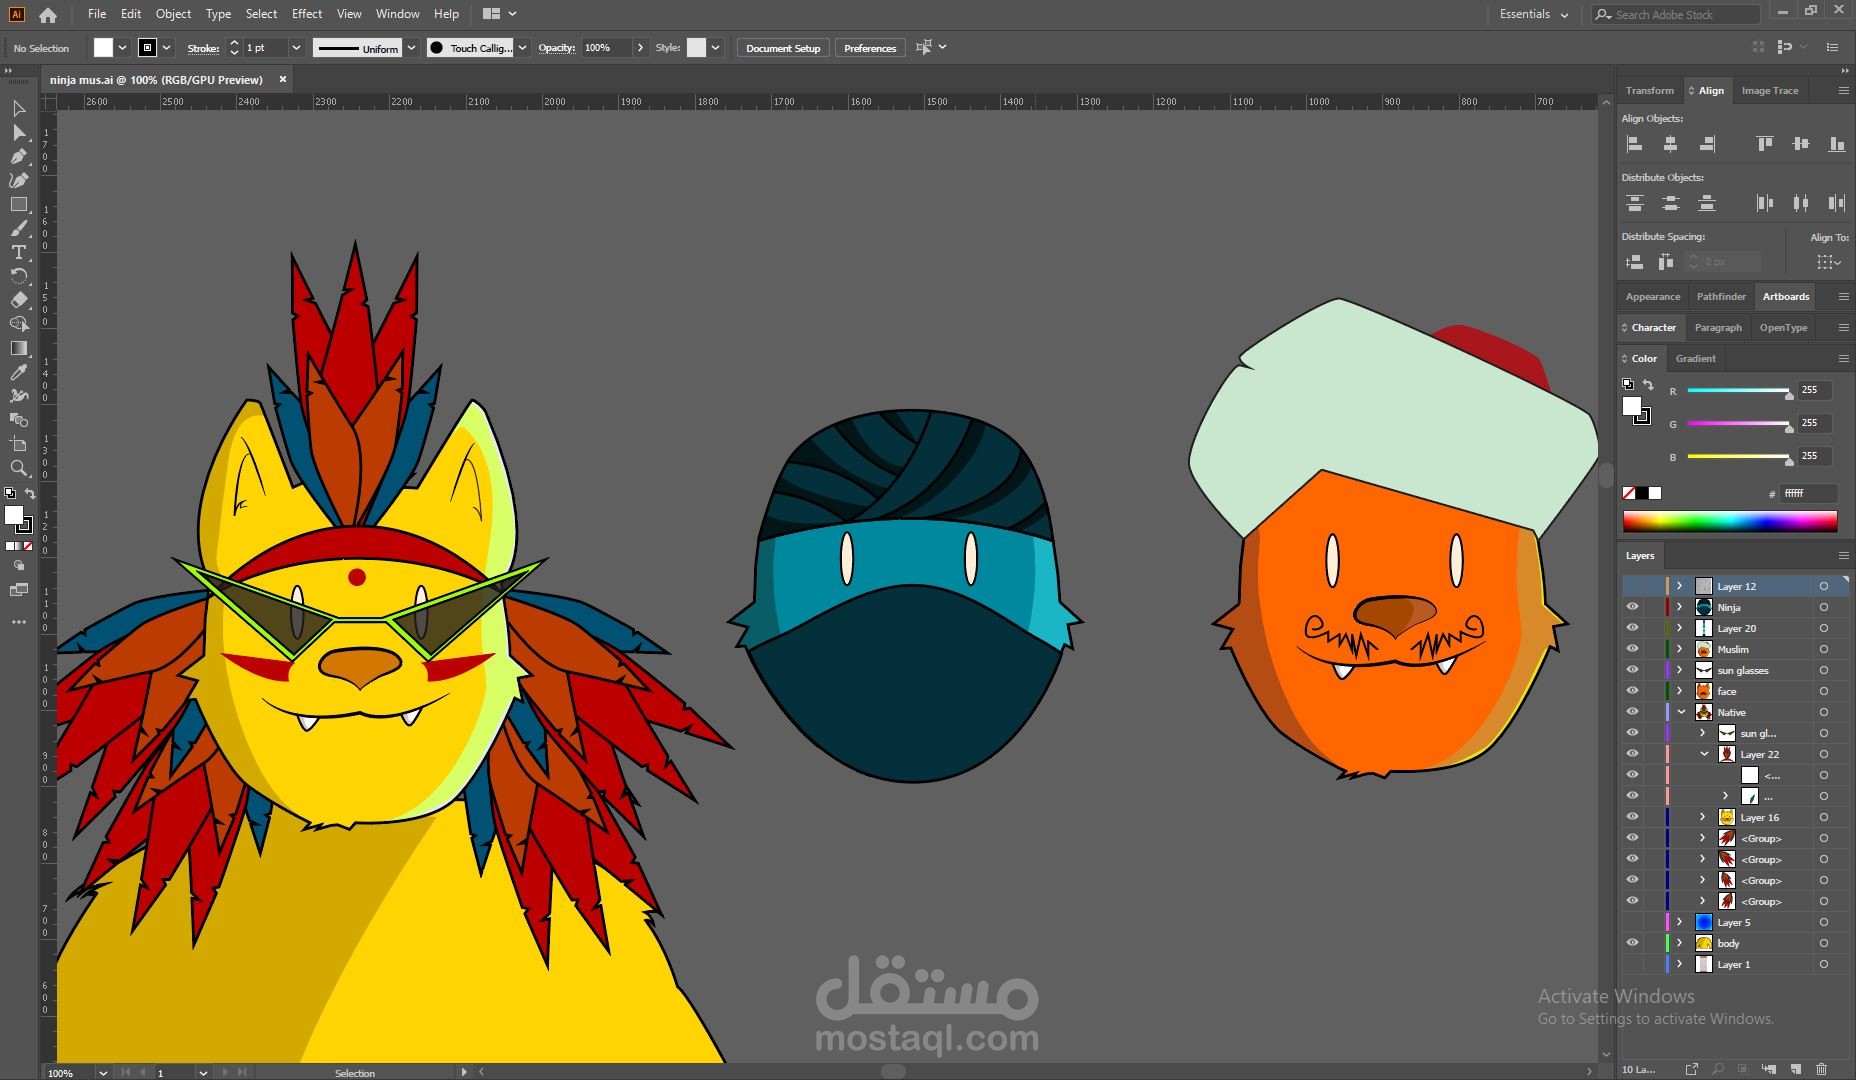Open the Touch Calligraphic brush dropdown

[522, 48]
